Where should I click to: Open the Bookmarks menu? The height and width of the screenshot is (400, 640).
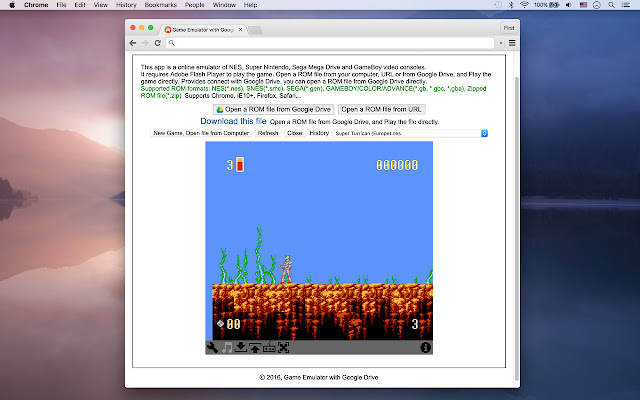161,5
